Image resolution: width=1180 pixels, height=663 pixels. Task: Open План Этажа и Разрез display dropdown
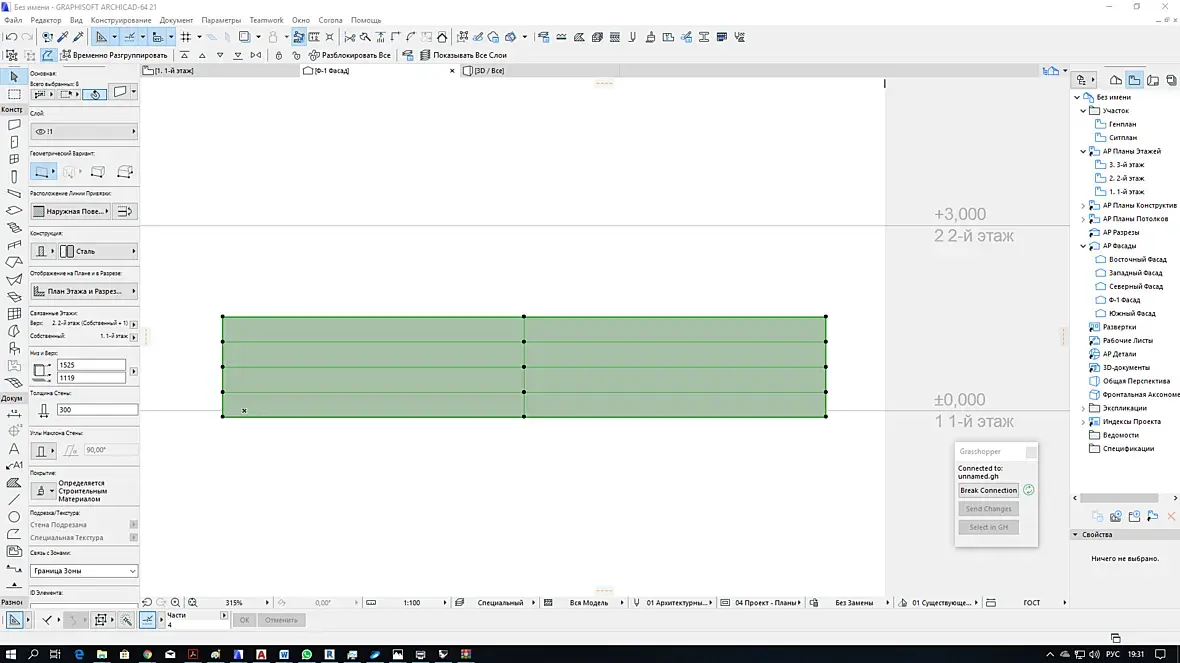click(x=84, y=291)
